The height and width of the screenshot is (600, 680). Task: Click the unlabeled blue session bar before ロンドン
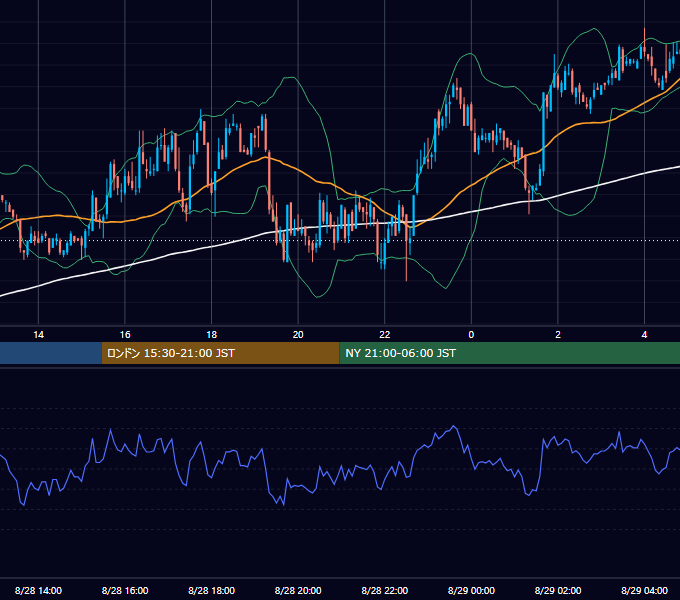pos(51,353)
